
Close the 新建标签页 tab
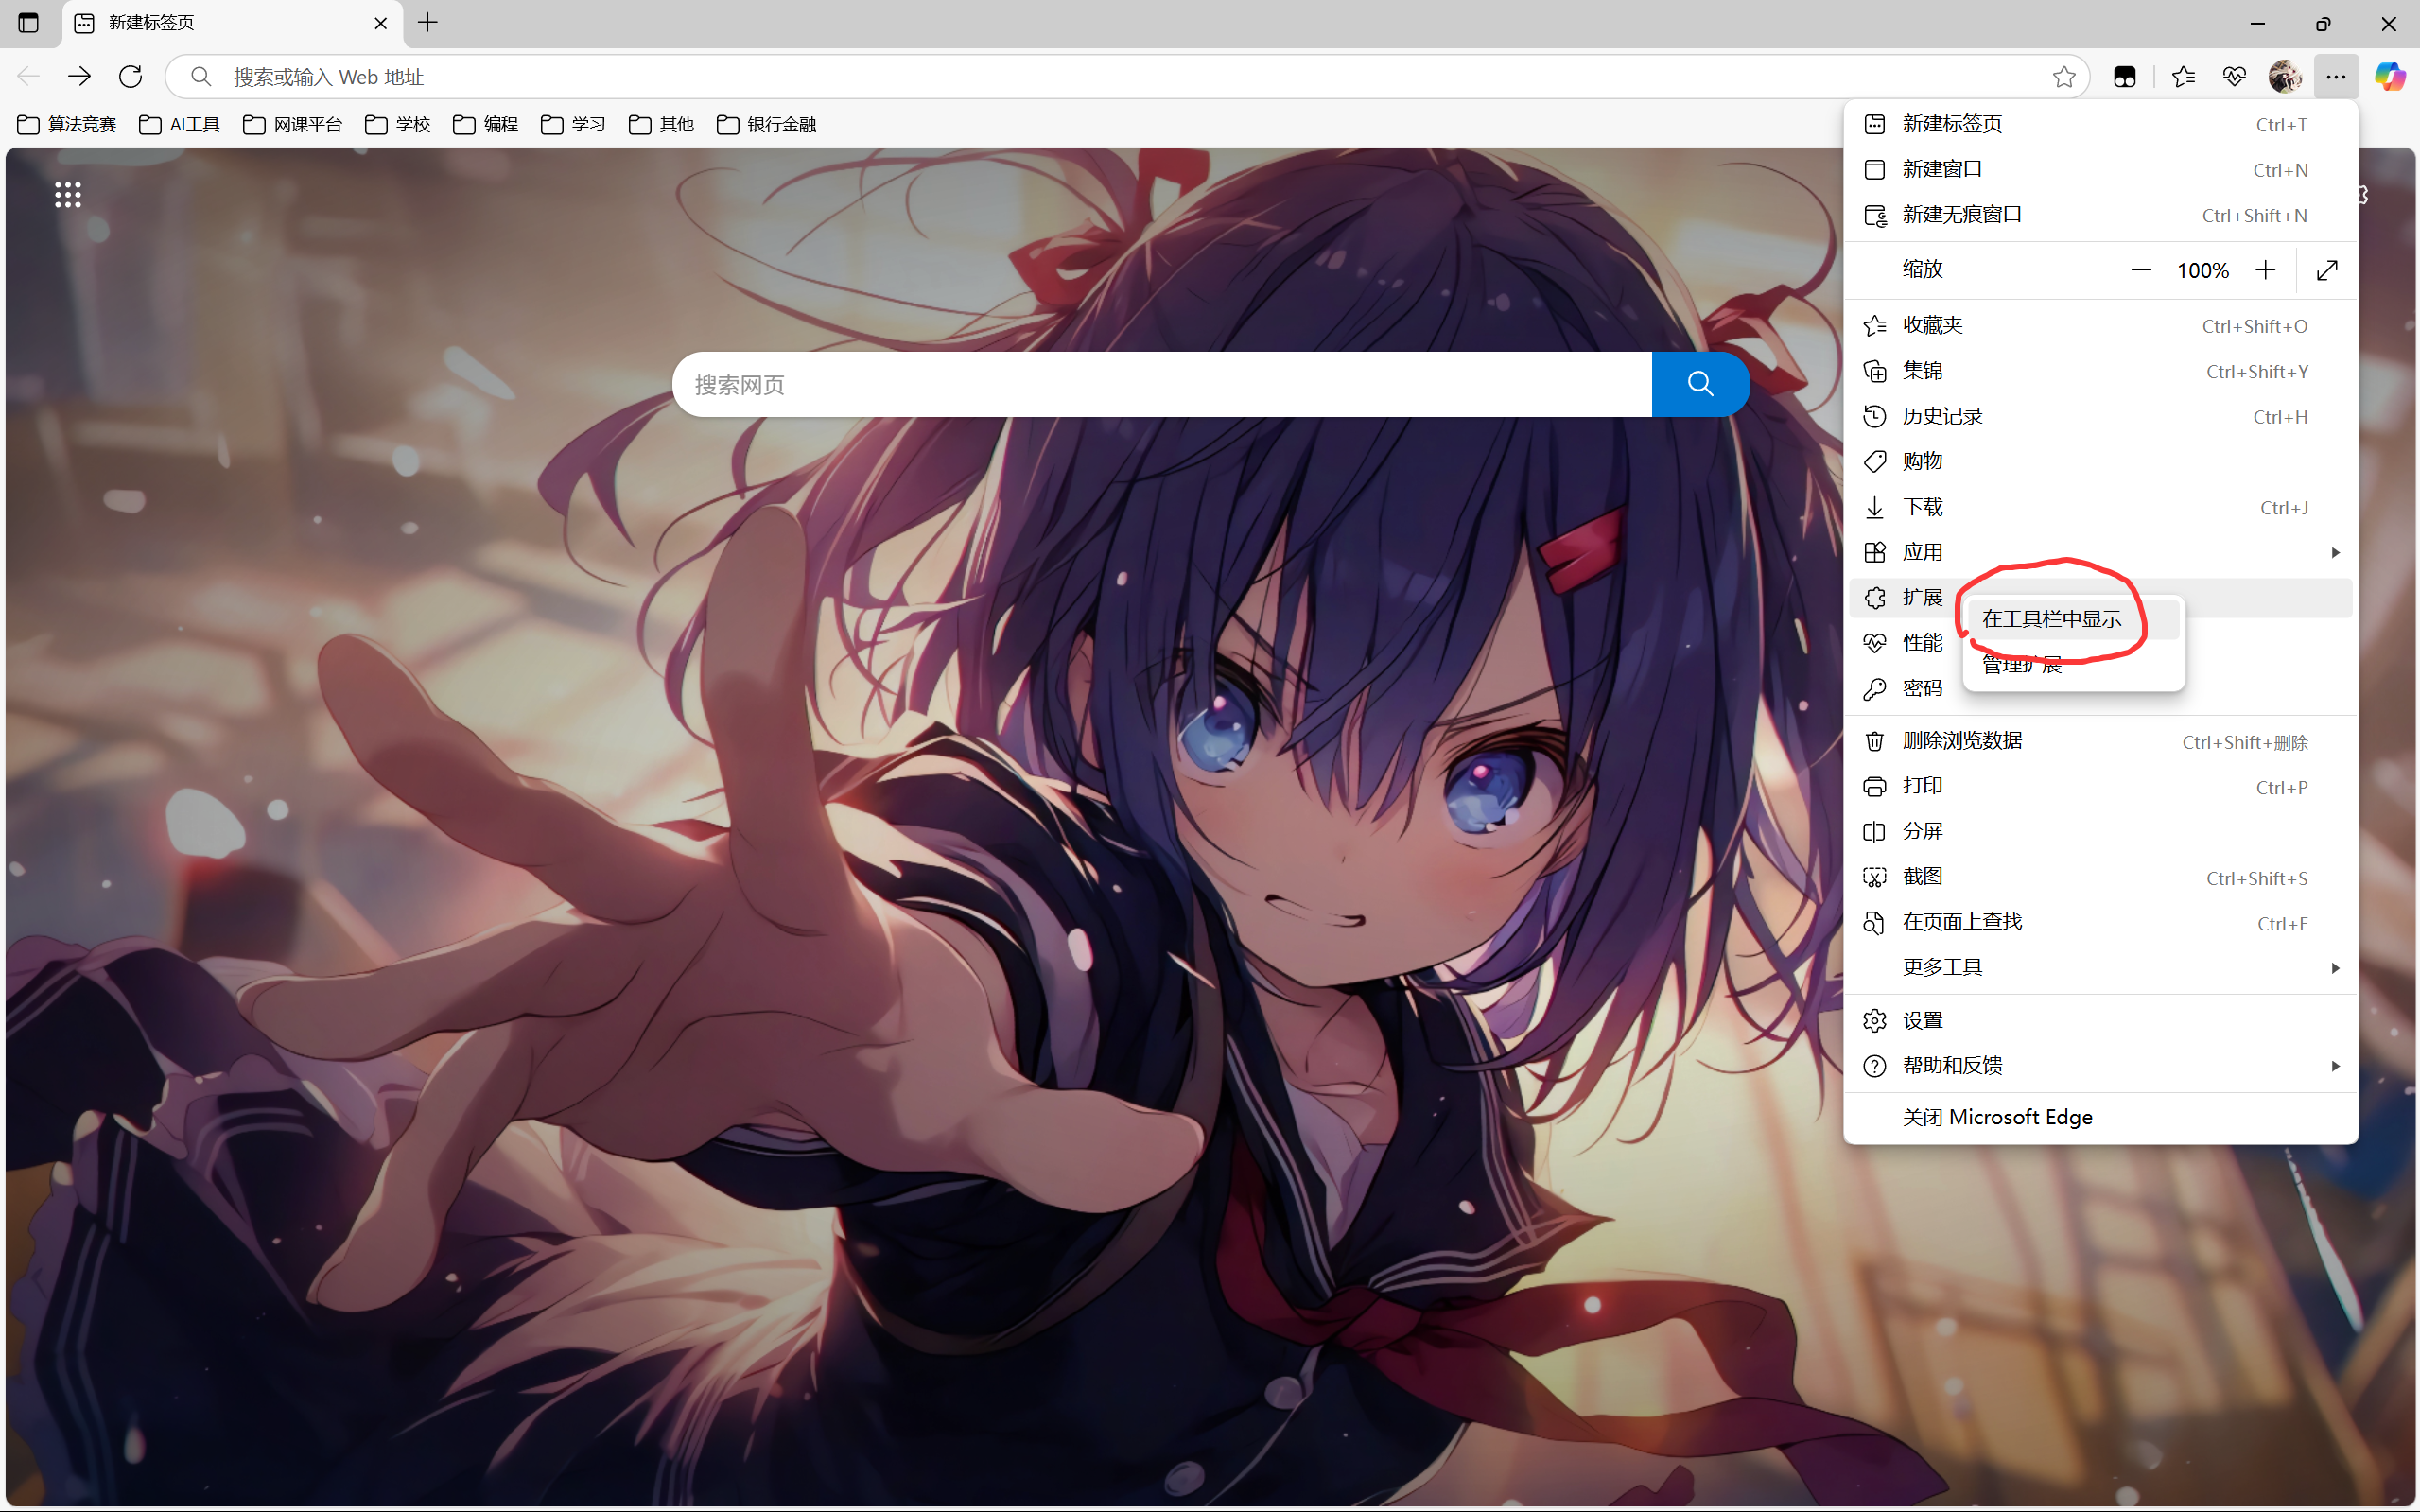(x=380, y=23)
